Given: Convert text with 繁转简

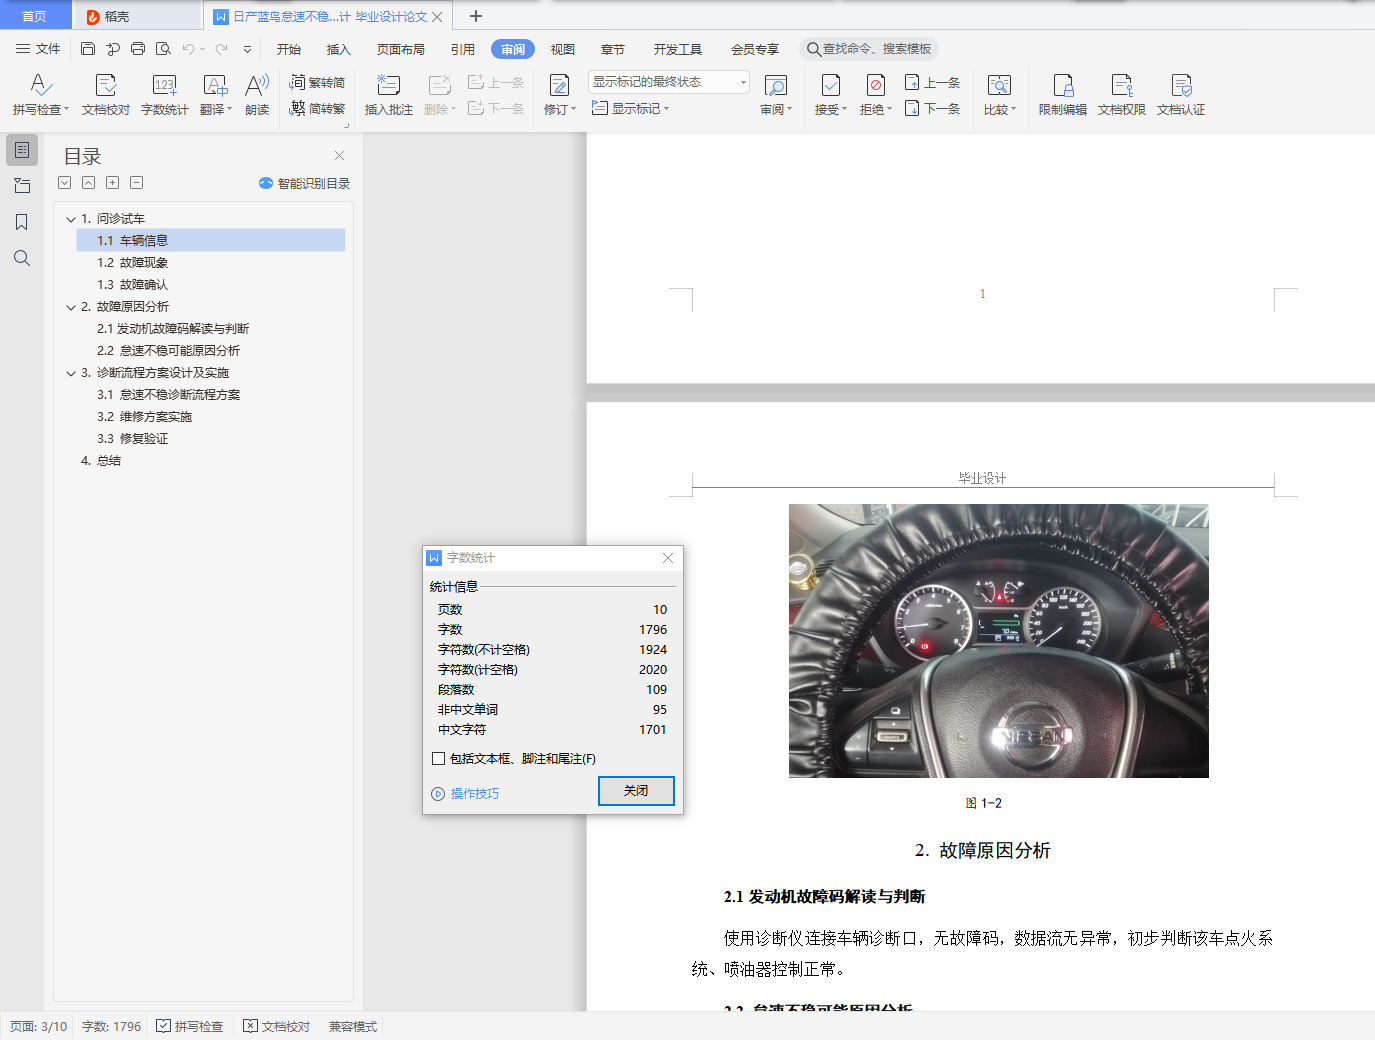Looking at the screenshot, I should point(317,82).
